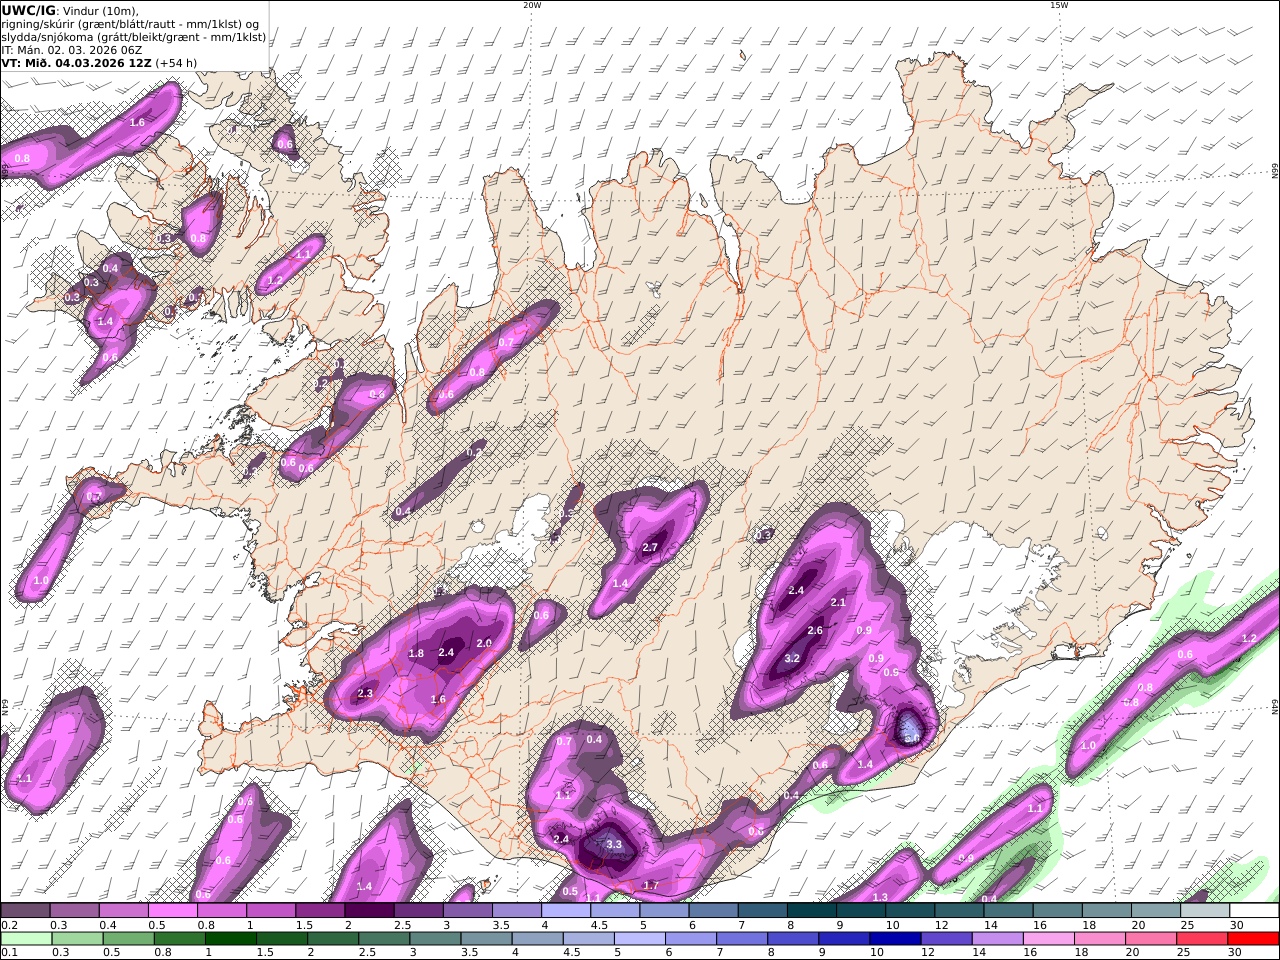Click the bottom-row legend label 25
Image resolution: width=1280 pixels, height=960 pixels.
(x=1184, y=953)
